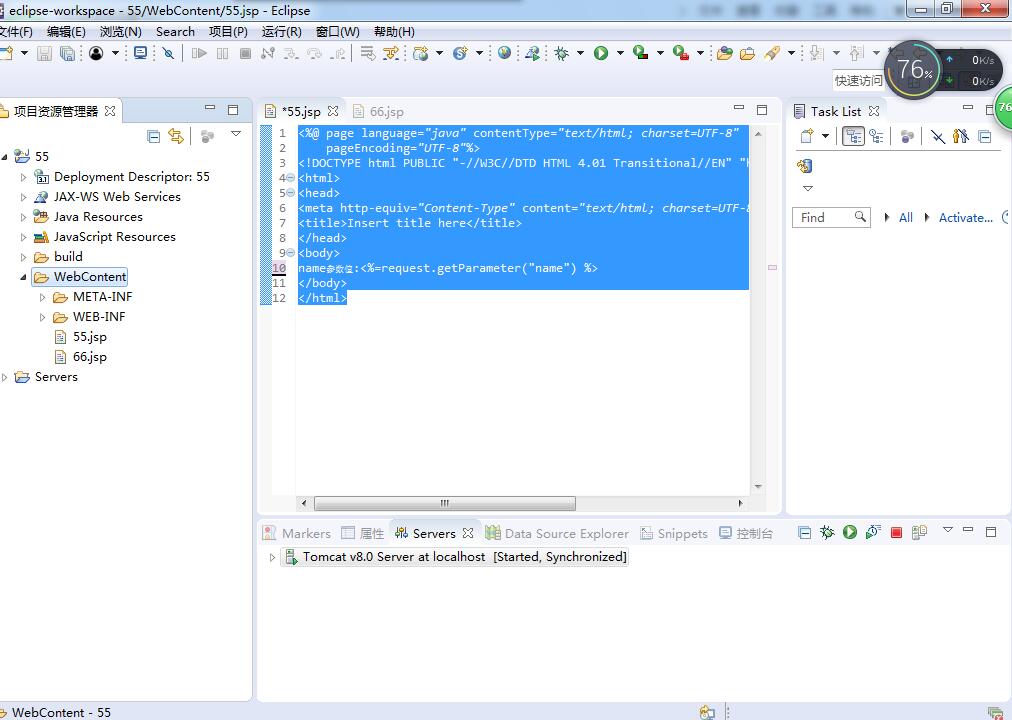Click the External Tools run icon

[680, 54]
